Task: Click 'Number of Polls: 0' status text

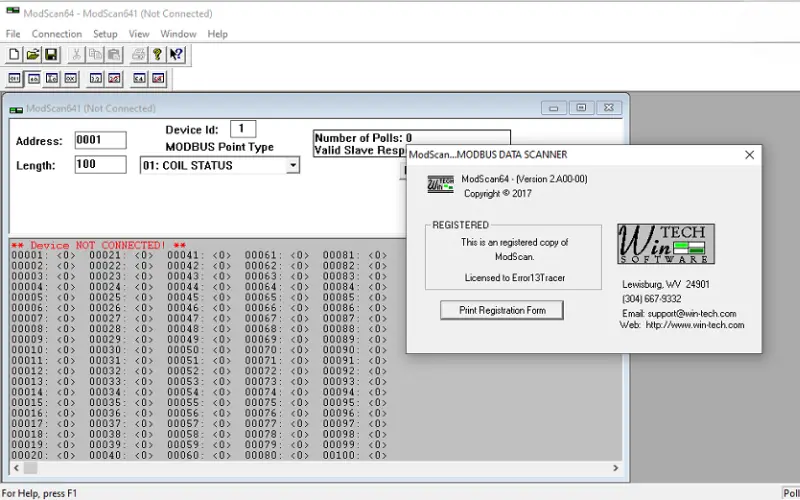Action: click(363, 138)
